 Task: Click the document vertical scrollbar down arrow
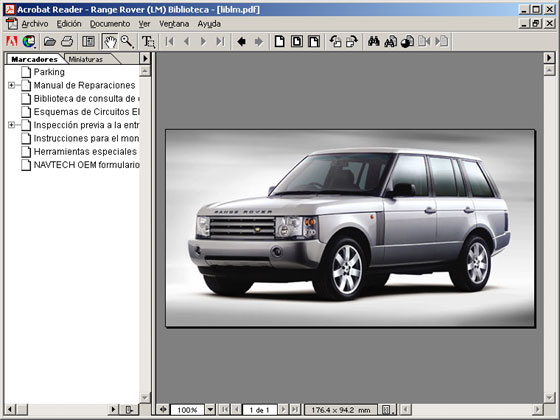549,397
